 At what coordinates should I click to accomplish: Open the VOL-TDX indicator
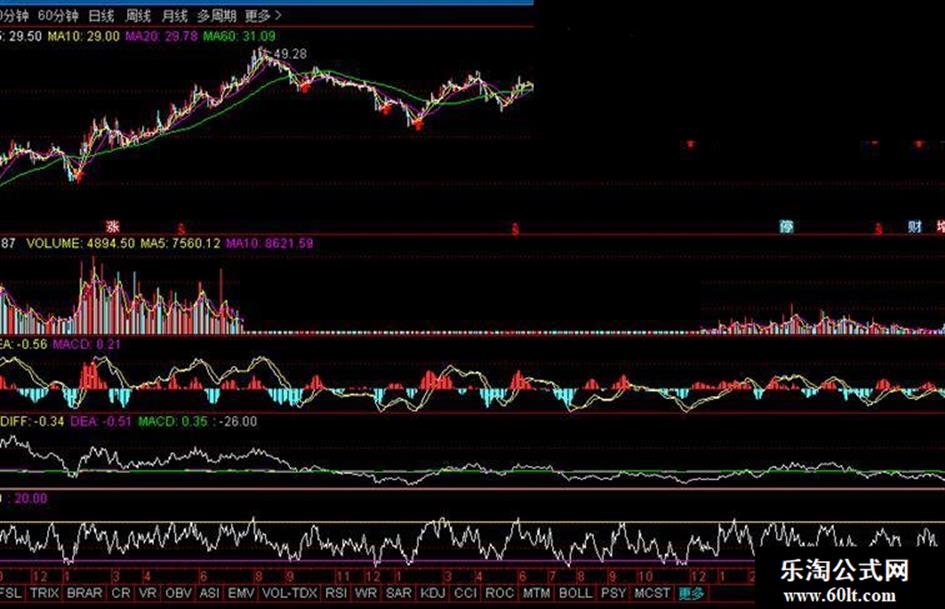click(289, 593)
